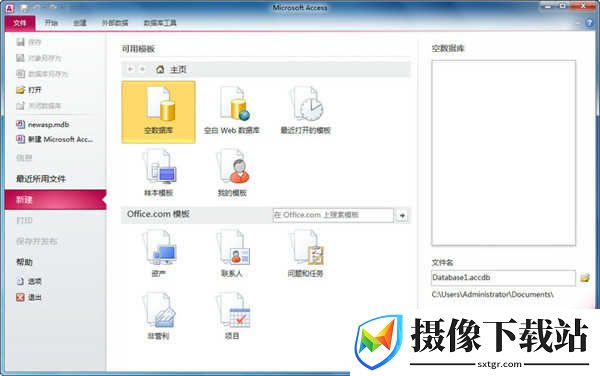Switch to the 数据库工具 ribbon tab
The image size is (600, 376).
pos(160,23)
